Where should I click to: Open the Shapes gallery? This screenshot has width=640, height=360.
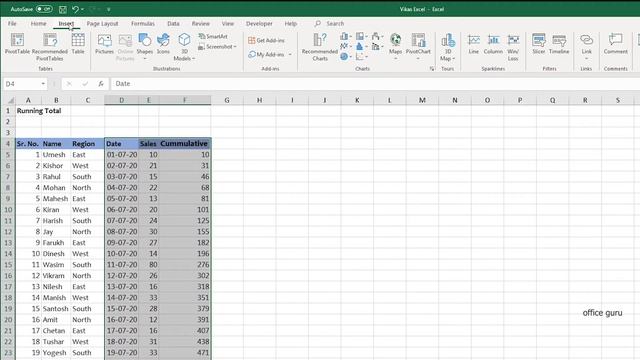(x=144, y=46)
